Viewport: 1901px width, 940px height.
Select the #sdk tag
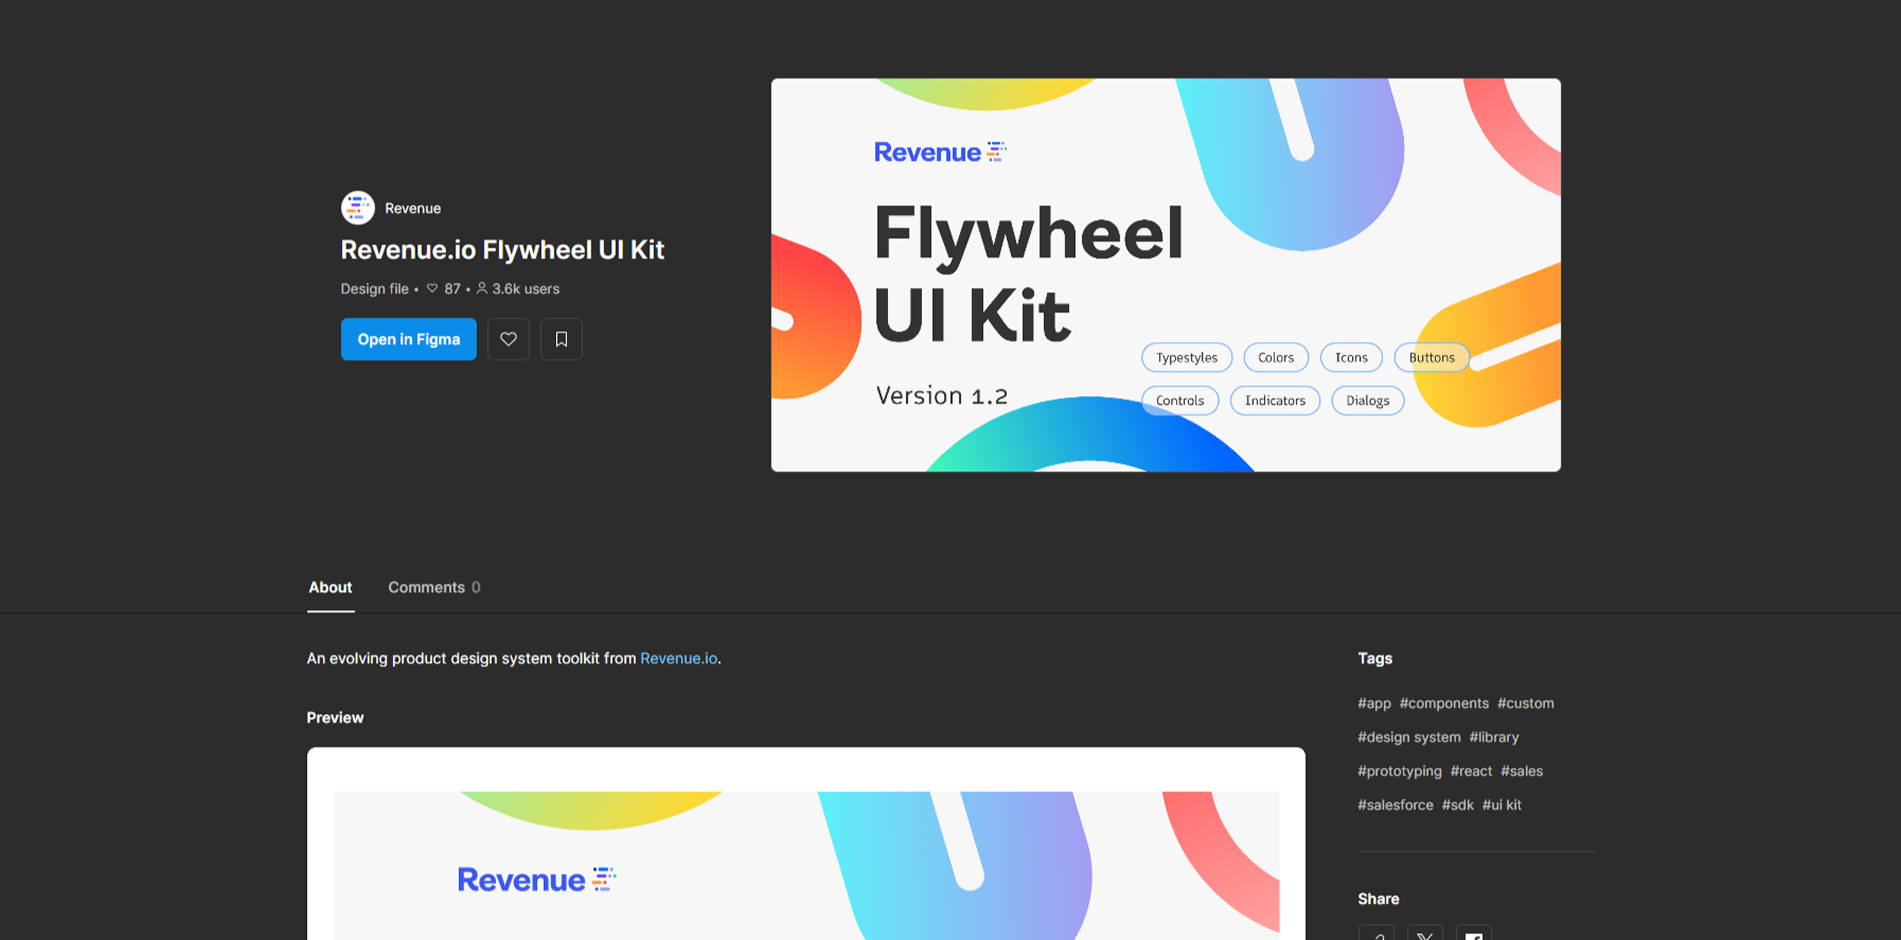(x=1457, y=805)
